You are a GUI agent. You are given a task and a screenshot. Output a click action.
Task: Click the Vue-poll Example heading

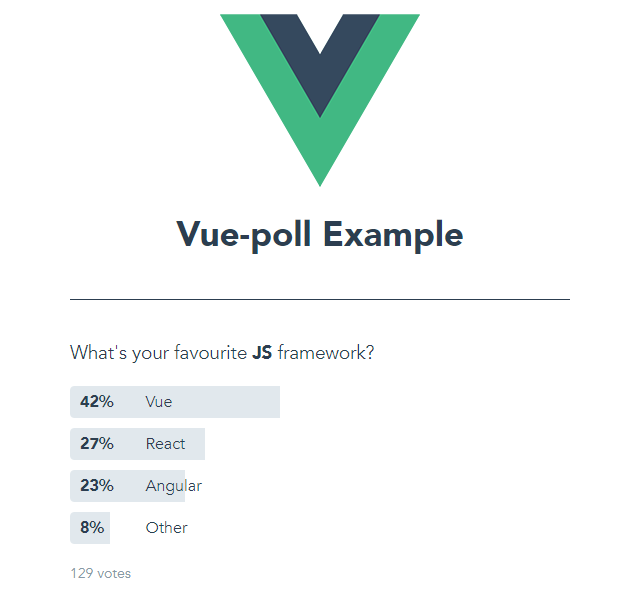320,235
